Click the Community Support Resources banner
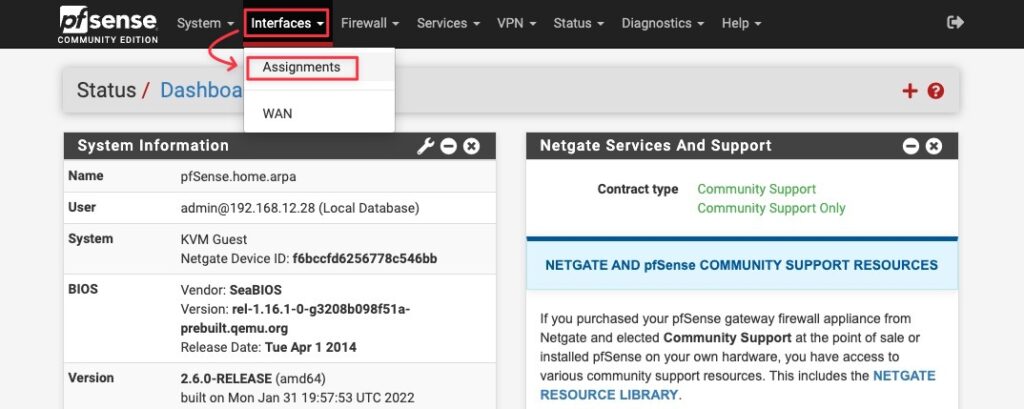This screenshot has width=1024, height=409. tap(741, 265)
